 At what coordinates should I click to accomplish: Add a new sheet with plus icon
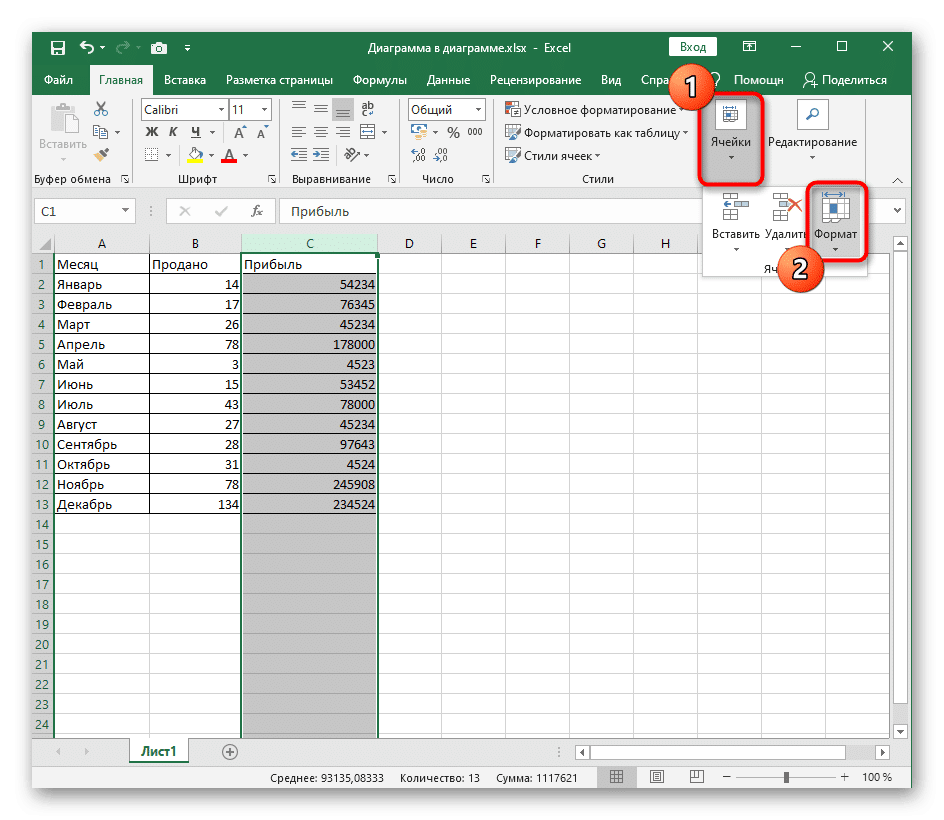[230, 751]
